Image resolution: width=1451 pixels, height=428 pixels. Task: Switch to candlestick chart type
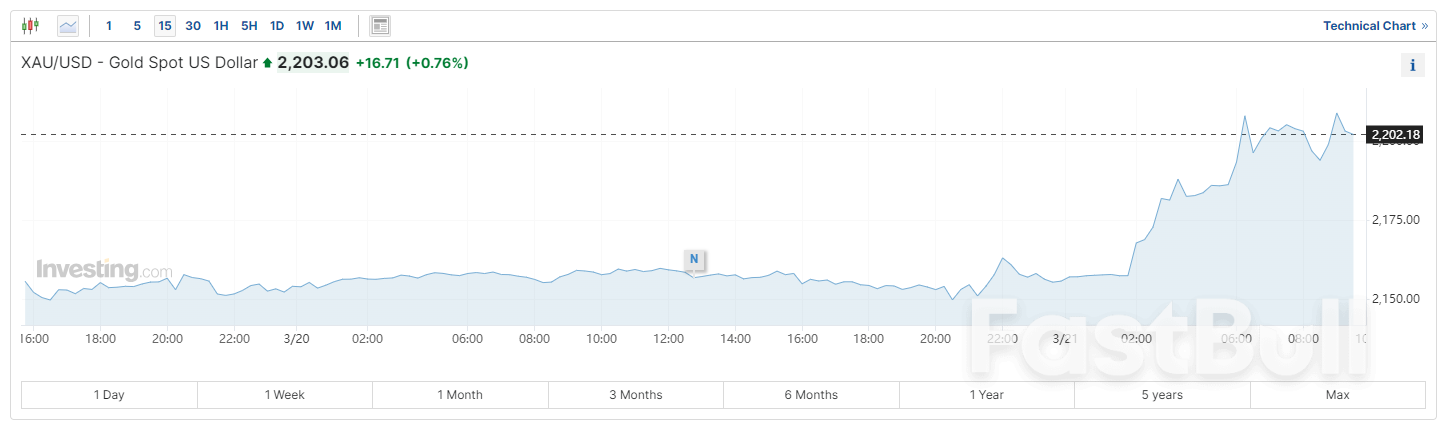(x=30, y=25)
